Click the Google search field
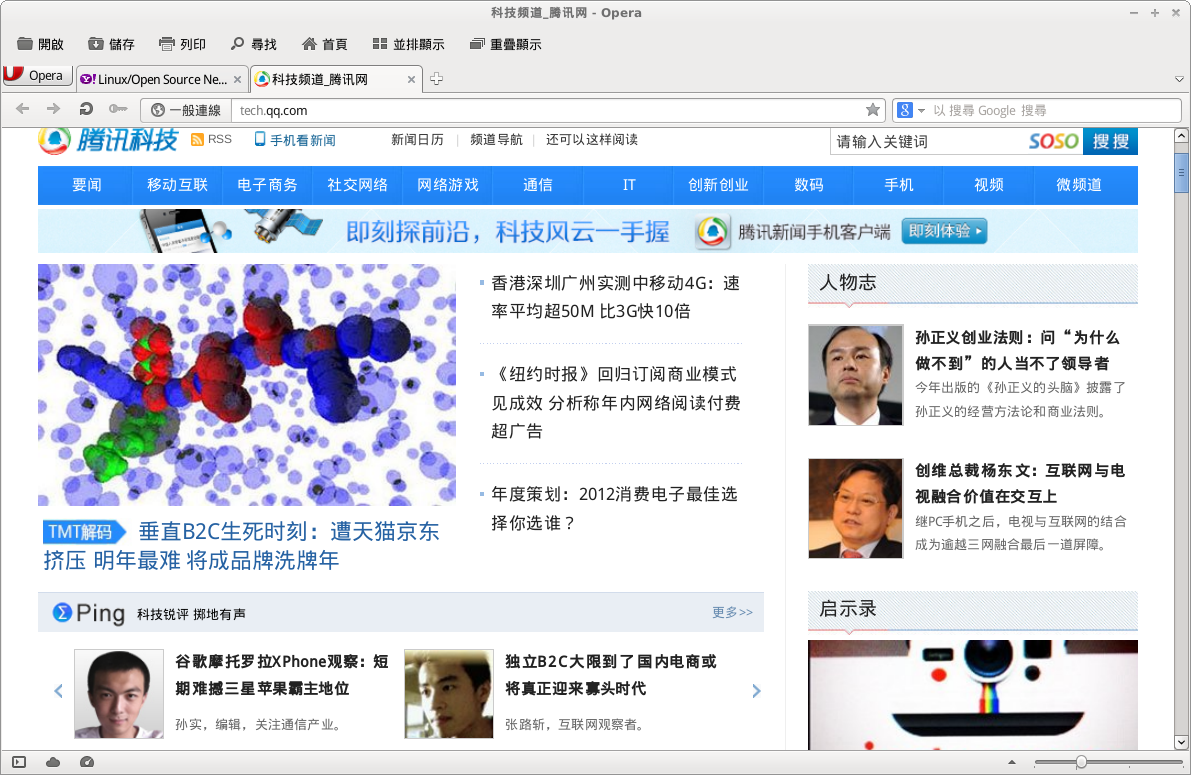1191x775 pixels. tap(1054, 110)
